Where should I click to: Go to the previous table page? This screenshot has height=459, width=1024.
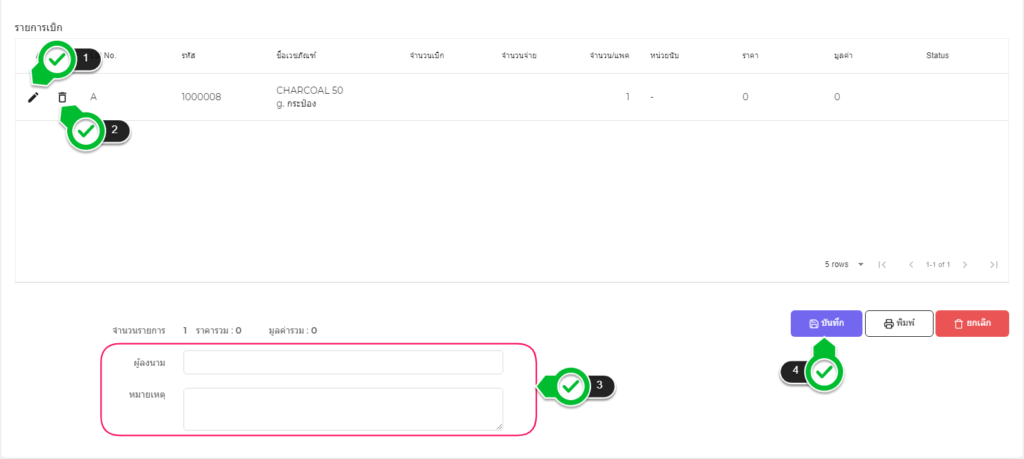[911, 264]
